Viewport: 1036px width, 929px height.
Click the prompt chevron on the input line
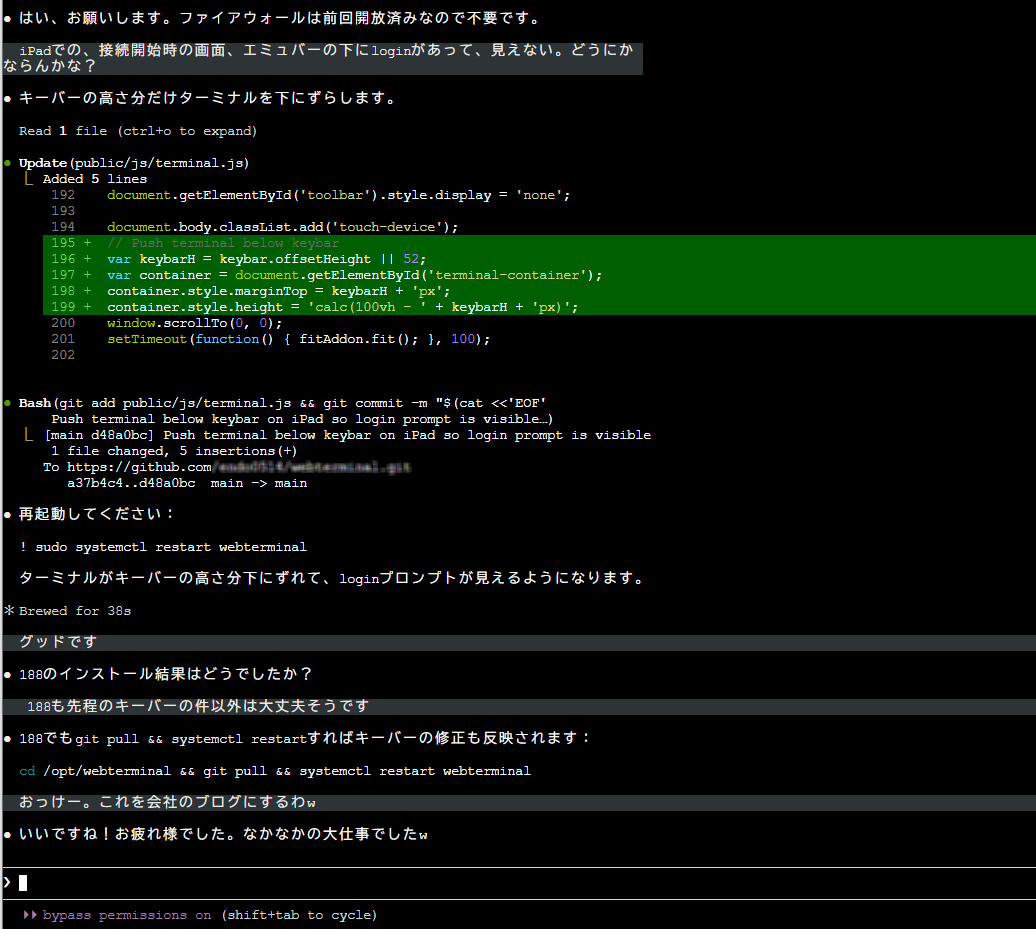(7, 882)
